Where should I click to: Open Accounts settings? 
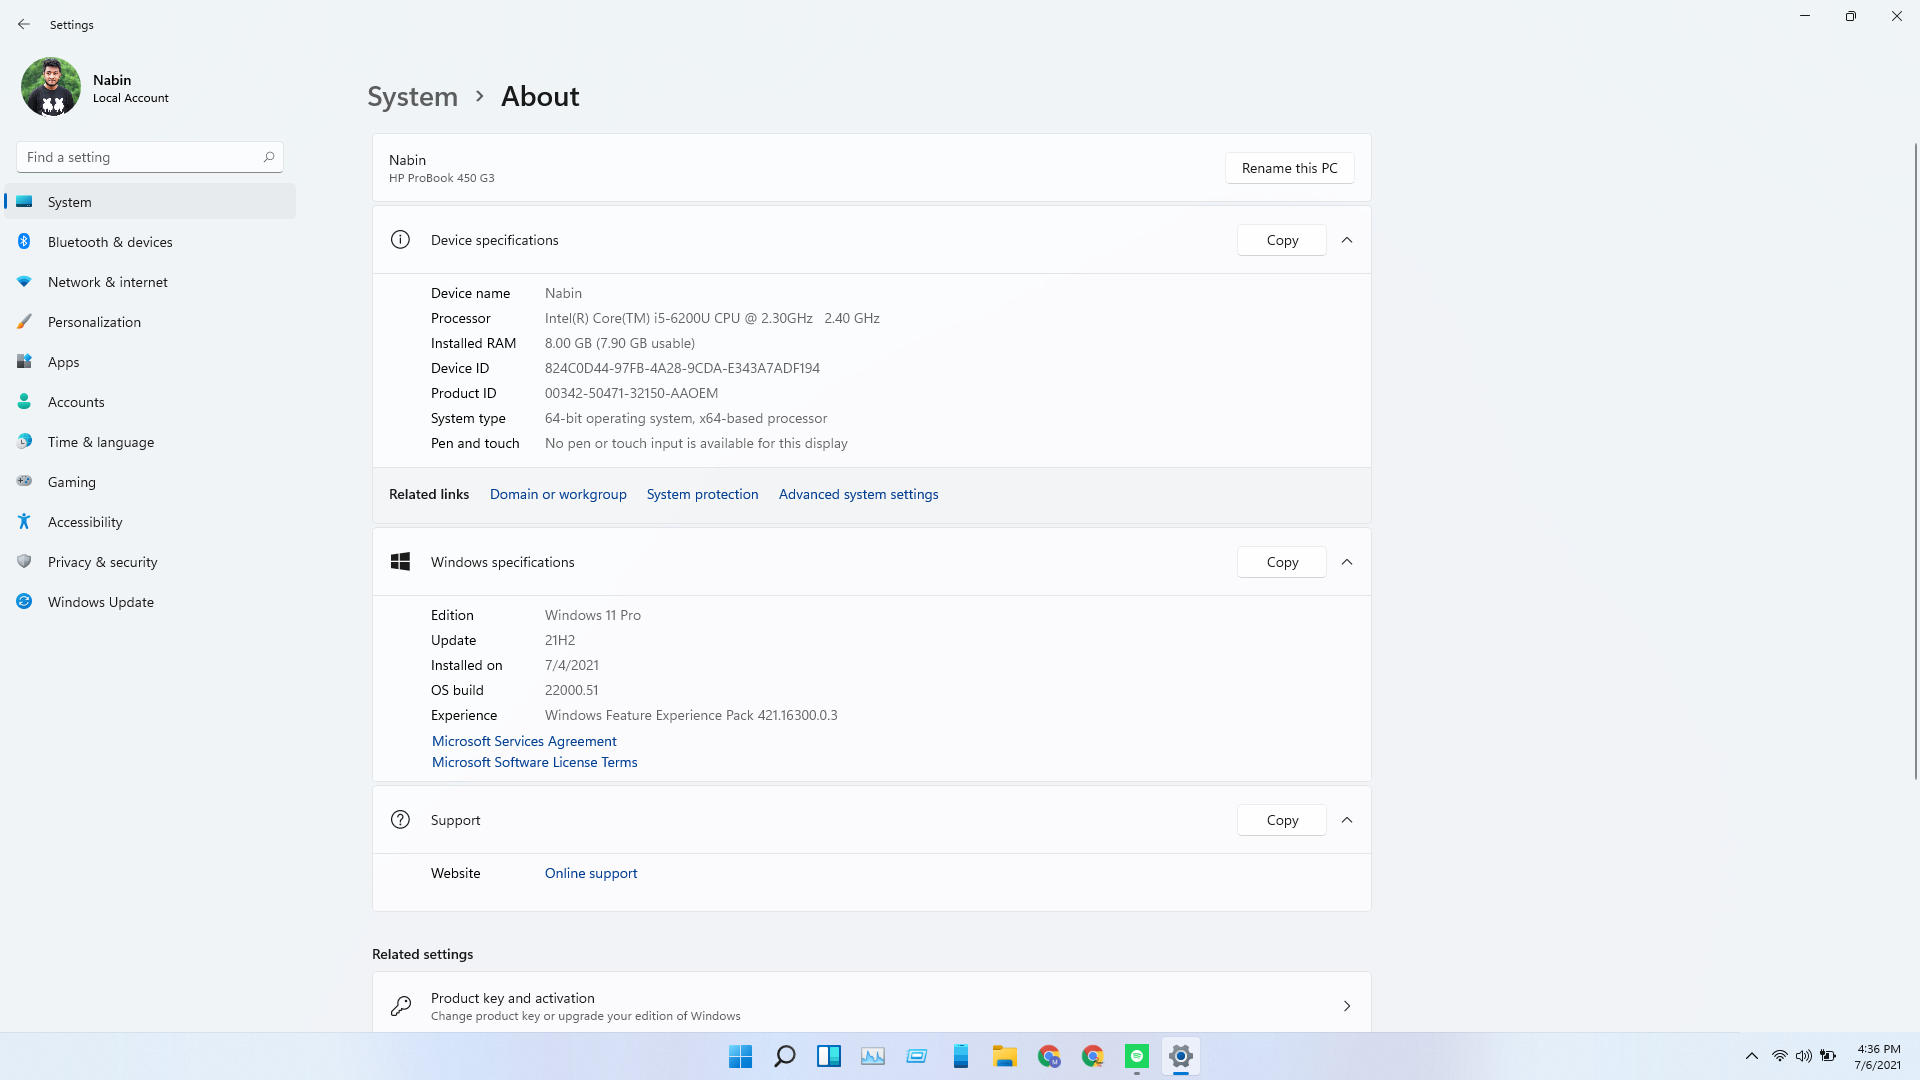[x=150, y=402]
